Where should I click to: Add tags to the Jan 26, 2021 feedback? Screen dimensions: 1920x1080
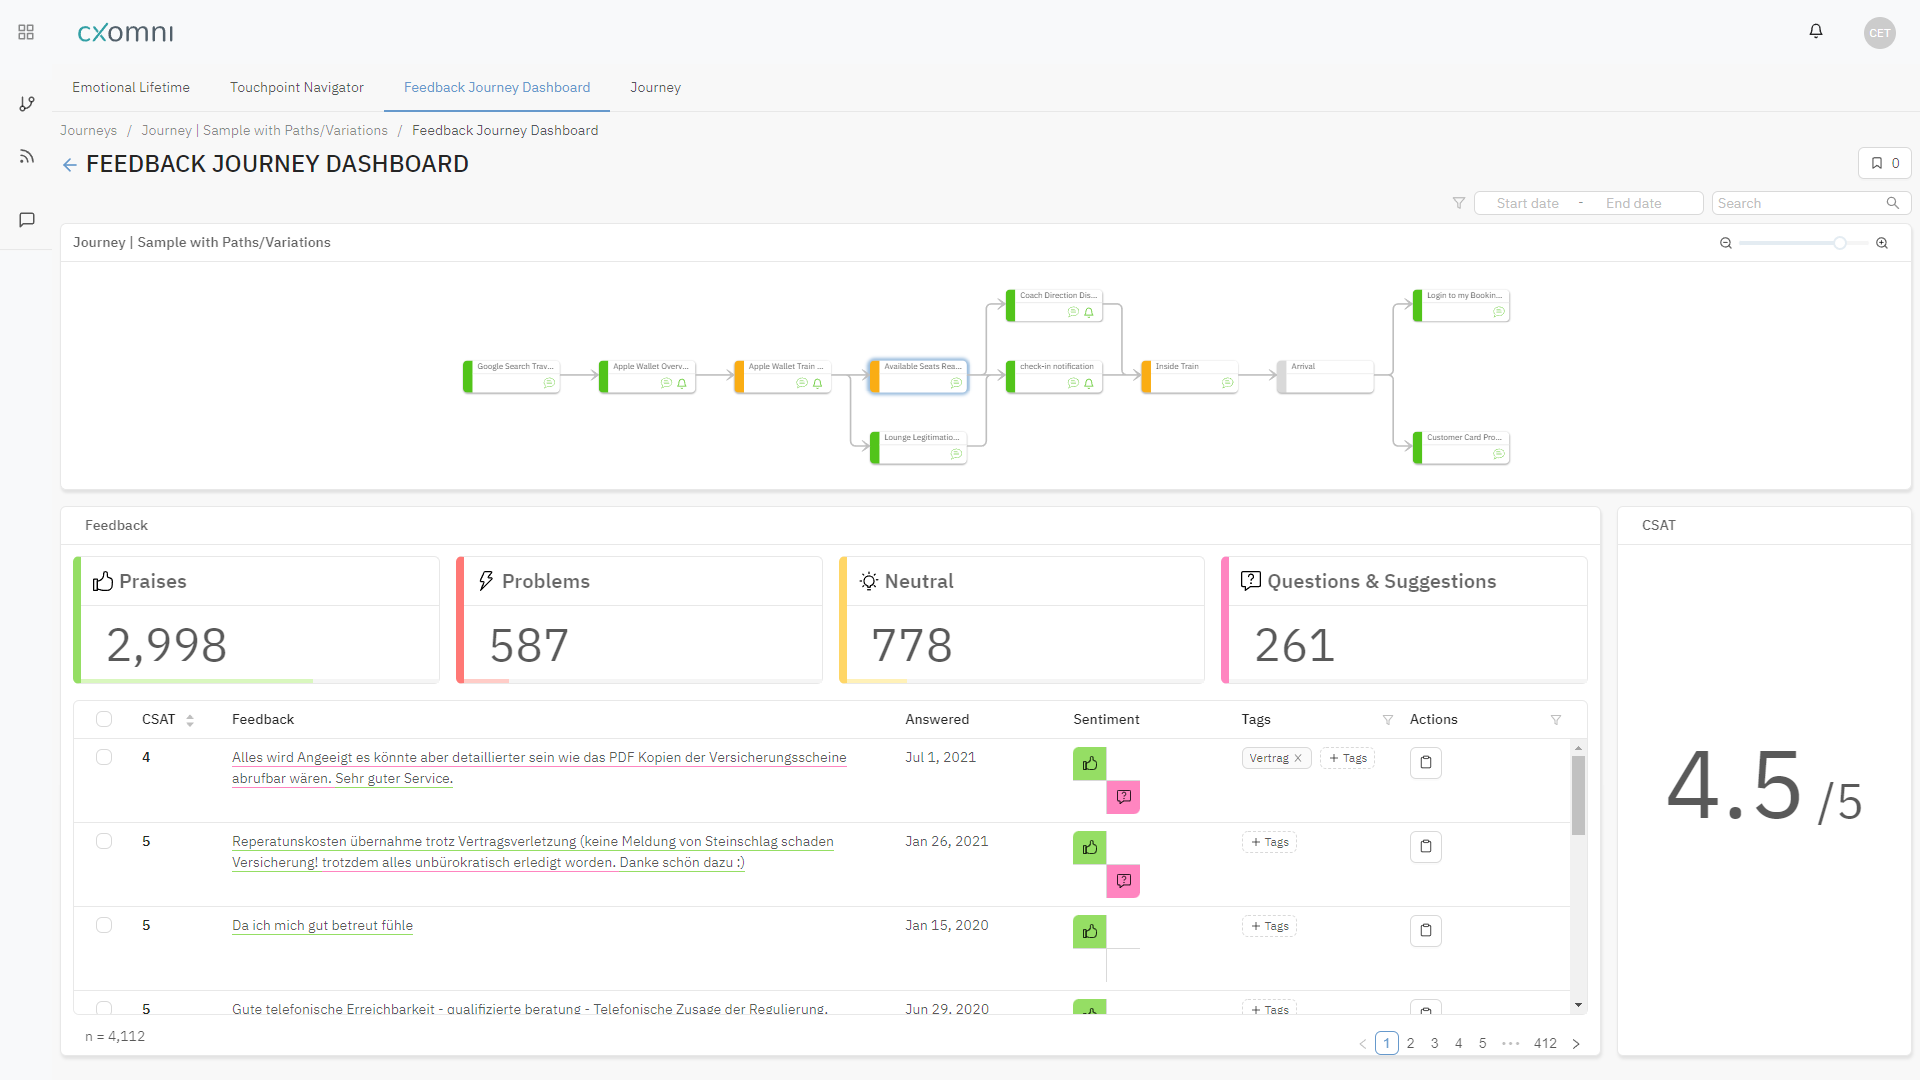pyautogui.click(x=1269, y=842)
